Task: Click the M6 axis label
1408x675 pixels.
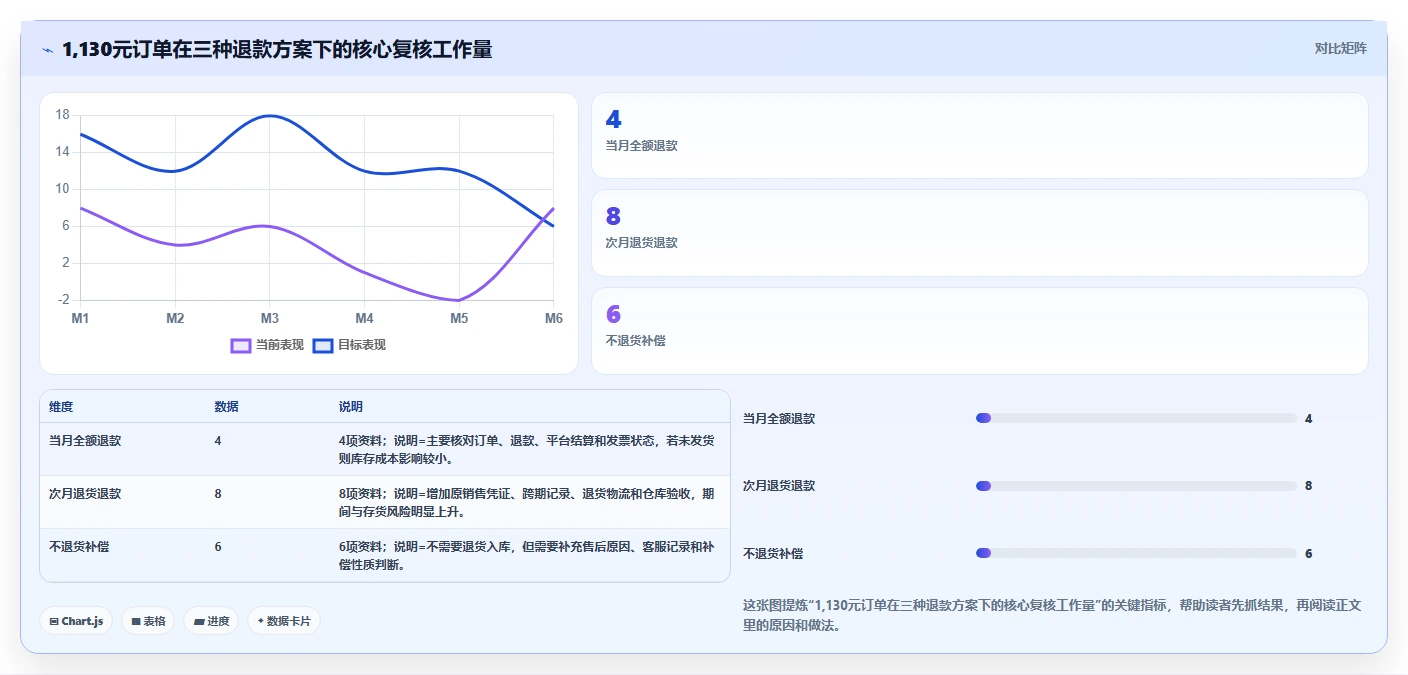Action: point(554,318)
